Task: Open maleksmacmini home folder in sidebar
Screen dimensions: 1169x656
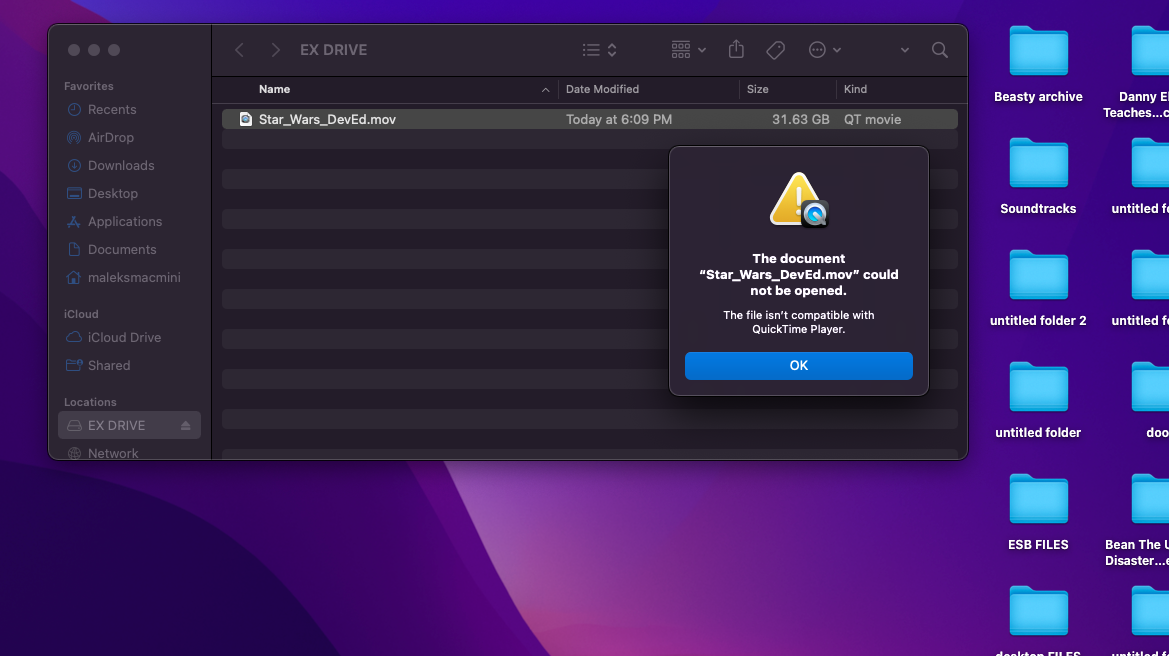Action: click(x=133, y=277)
